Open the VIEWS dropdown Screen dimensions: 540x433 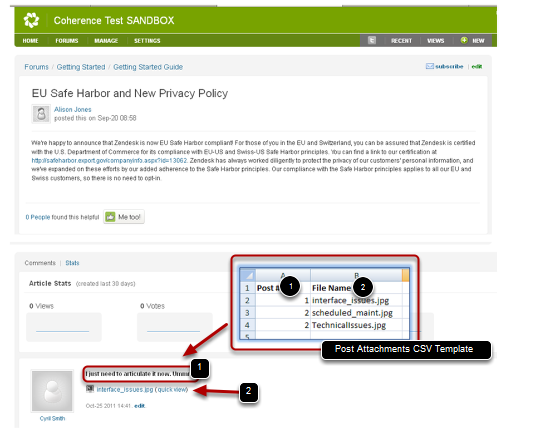pyautogui.click(x=436, y=41)
